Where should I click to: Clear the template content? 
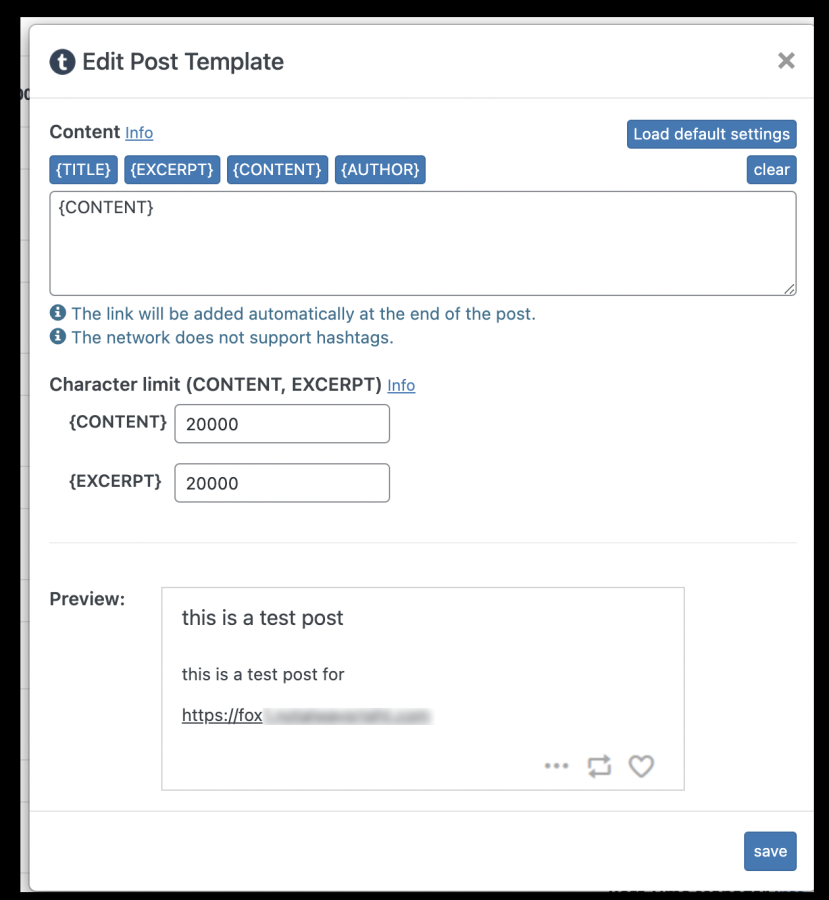[771, 170]
